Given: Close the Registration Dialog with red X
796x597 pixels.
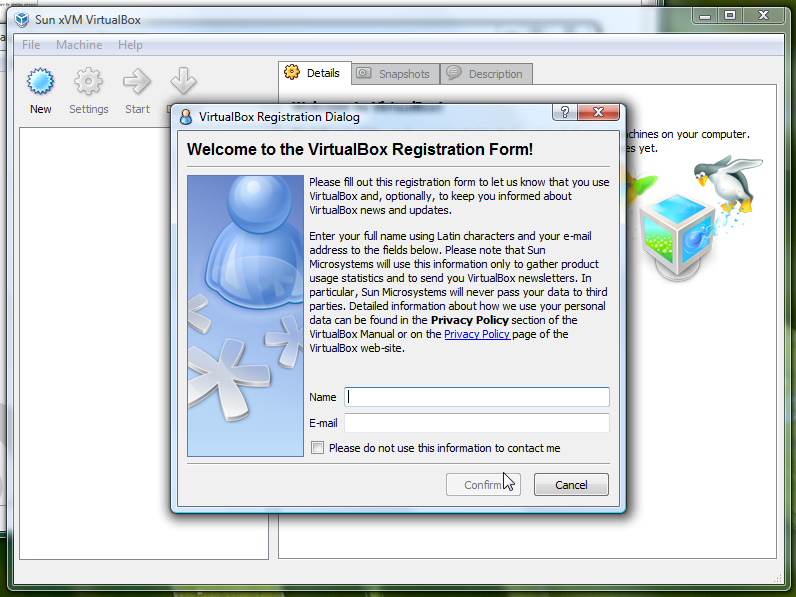Looking at the screenshot, I should coord(598,112).
